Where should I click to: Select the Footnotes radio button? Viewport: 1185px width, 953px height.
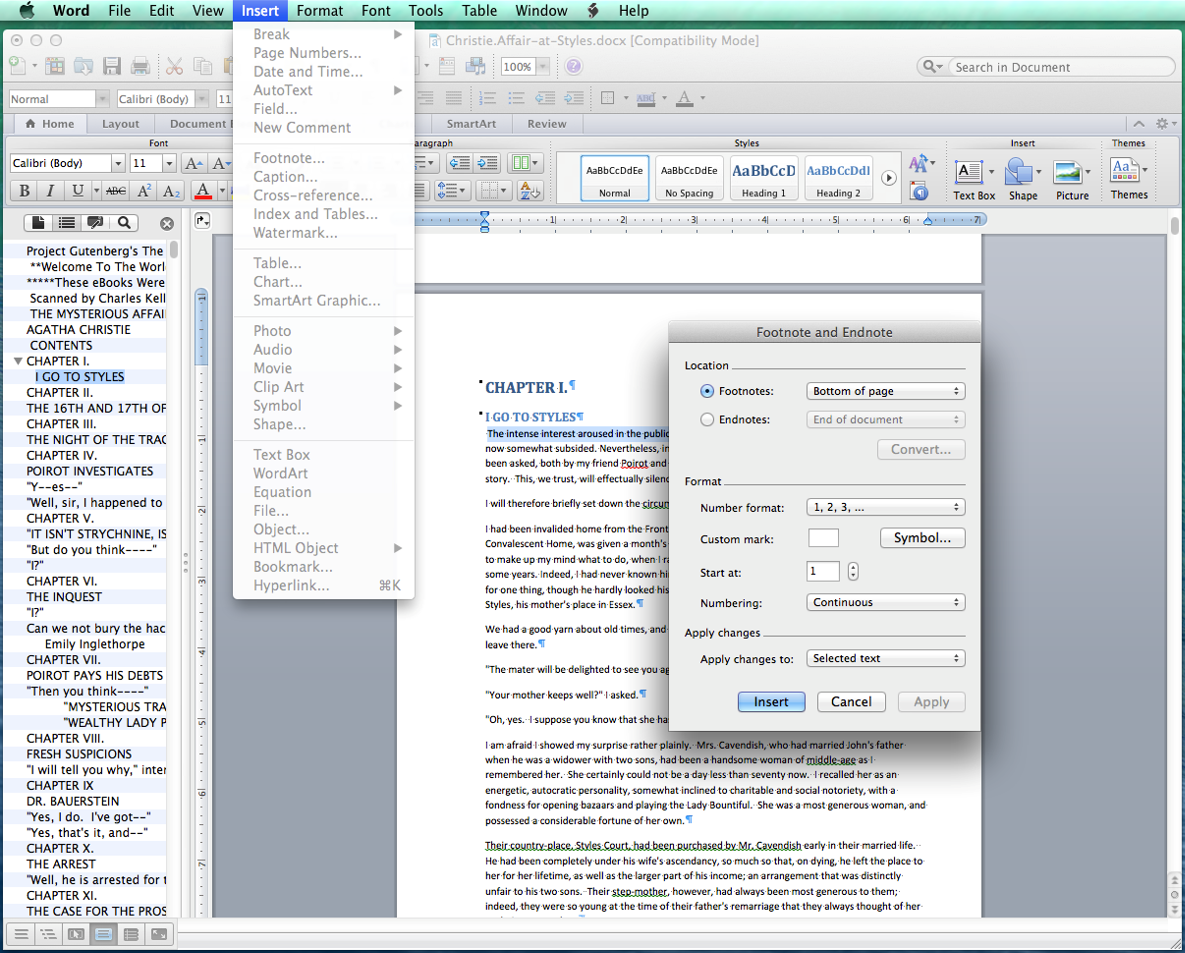tap(708, 392)
